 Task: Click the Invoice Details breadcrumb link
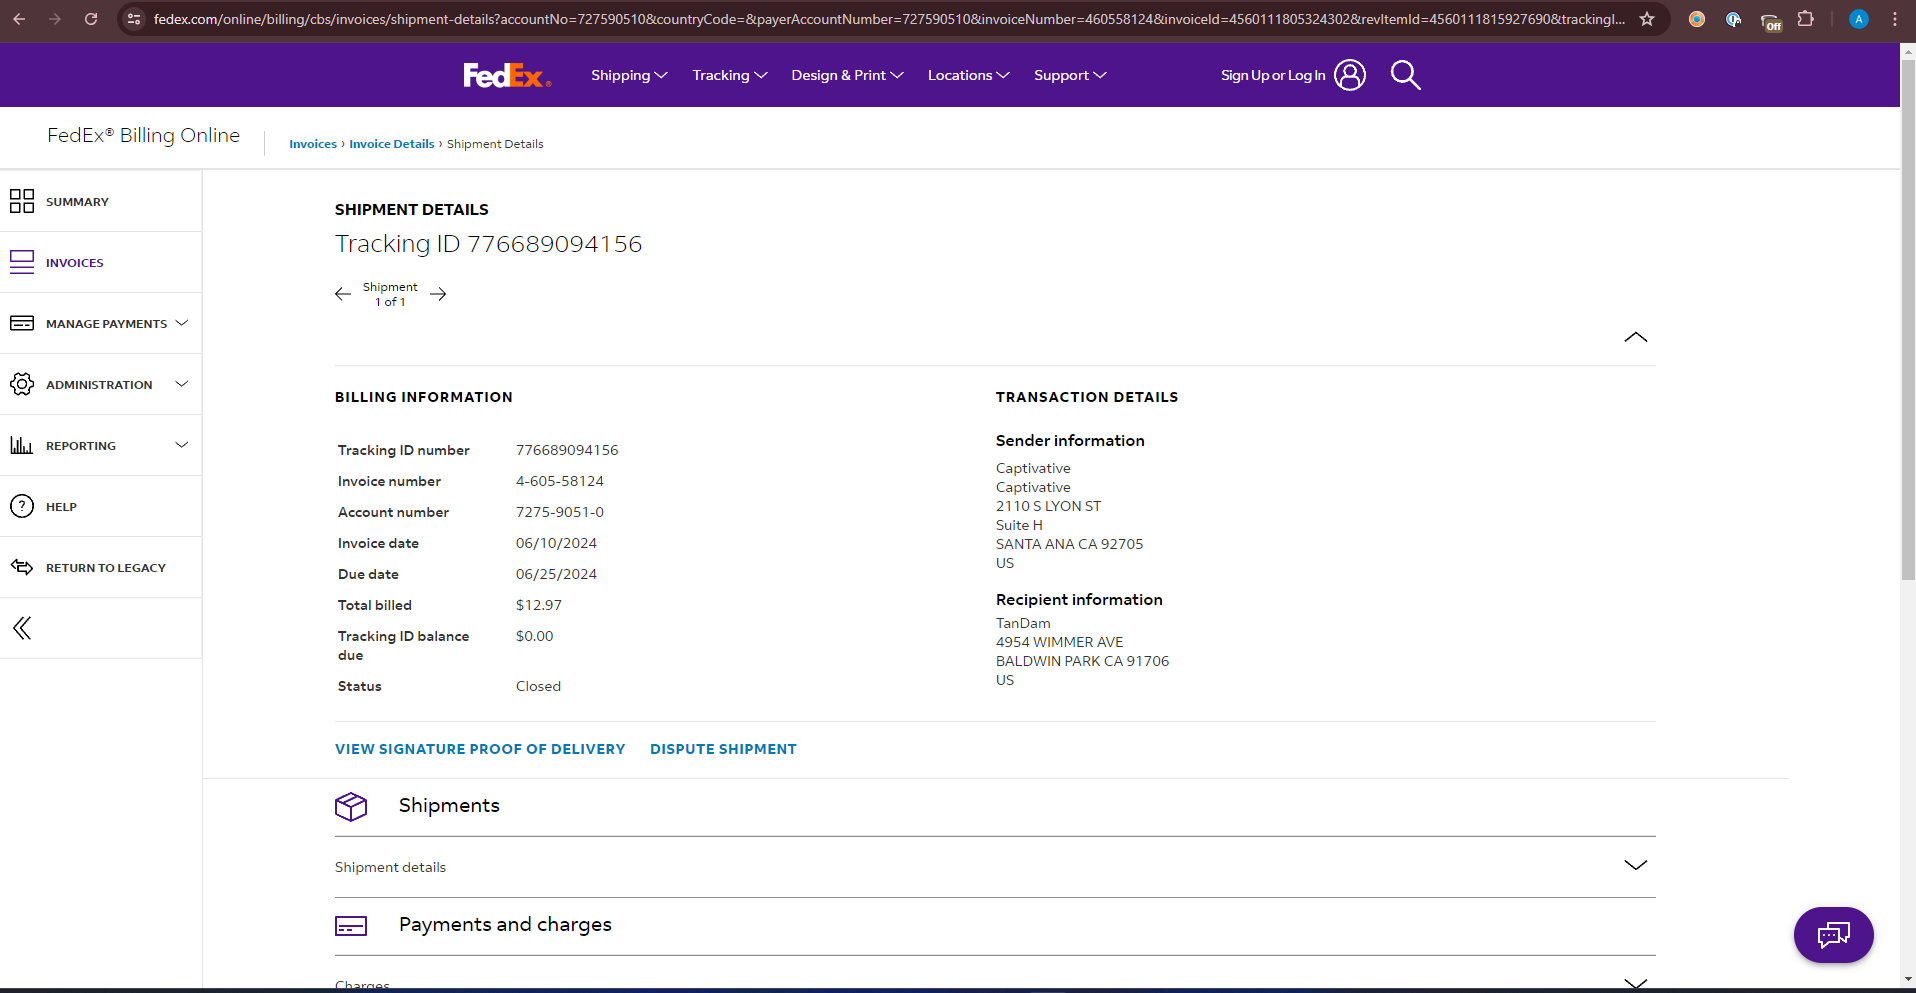coord(392,144)
